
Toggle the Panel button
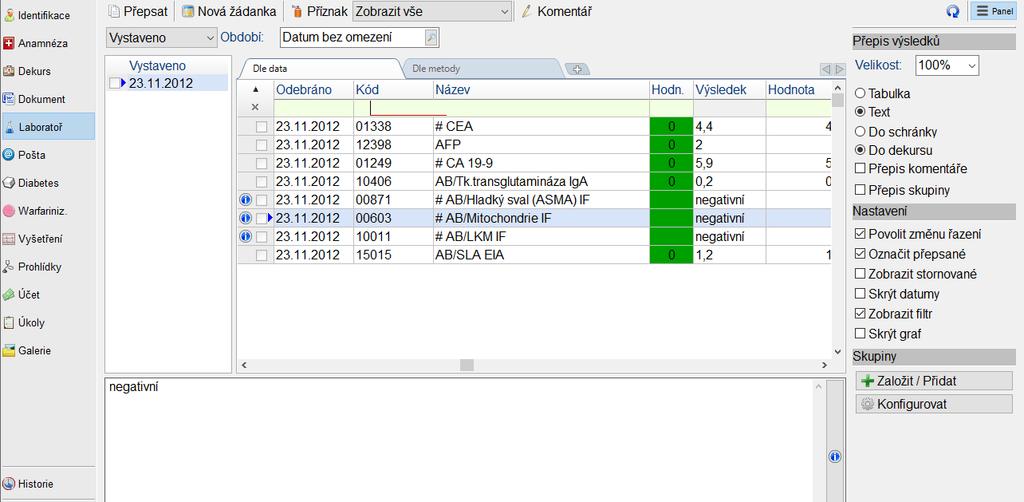coord(993,11)
